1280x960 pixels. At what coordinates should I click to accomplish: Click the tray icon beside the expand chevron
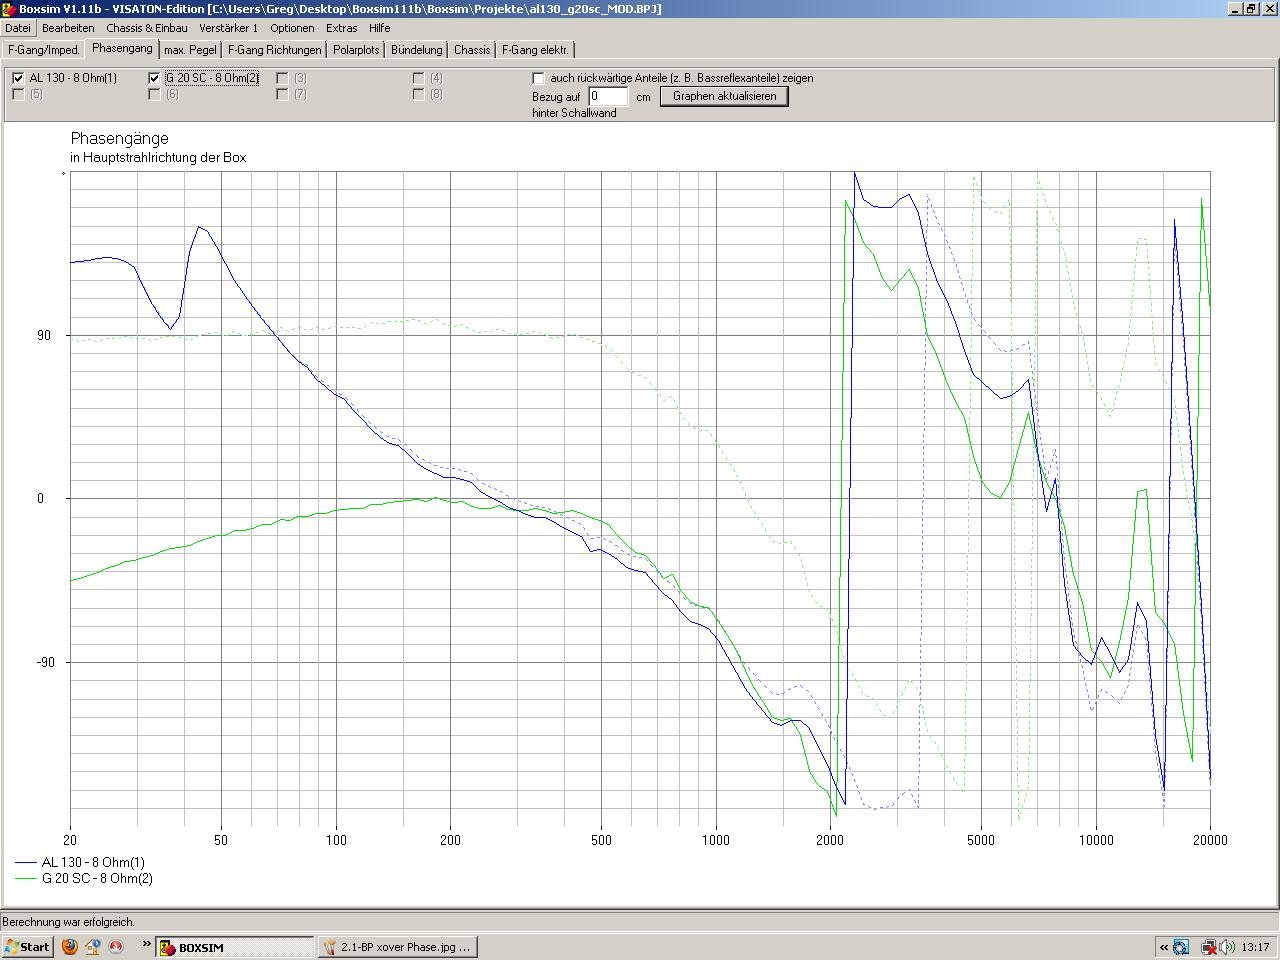[x=1181, y=947]
